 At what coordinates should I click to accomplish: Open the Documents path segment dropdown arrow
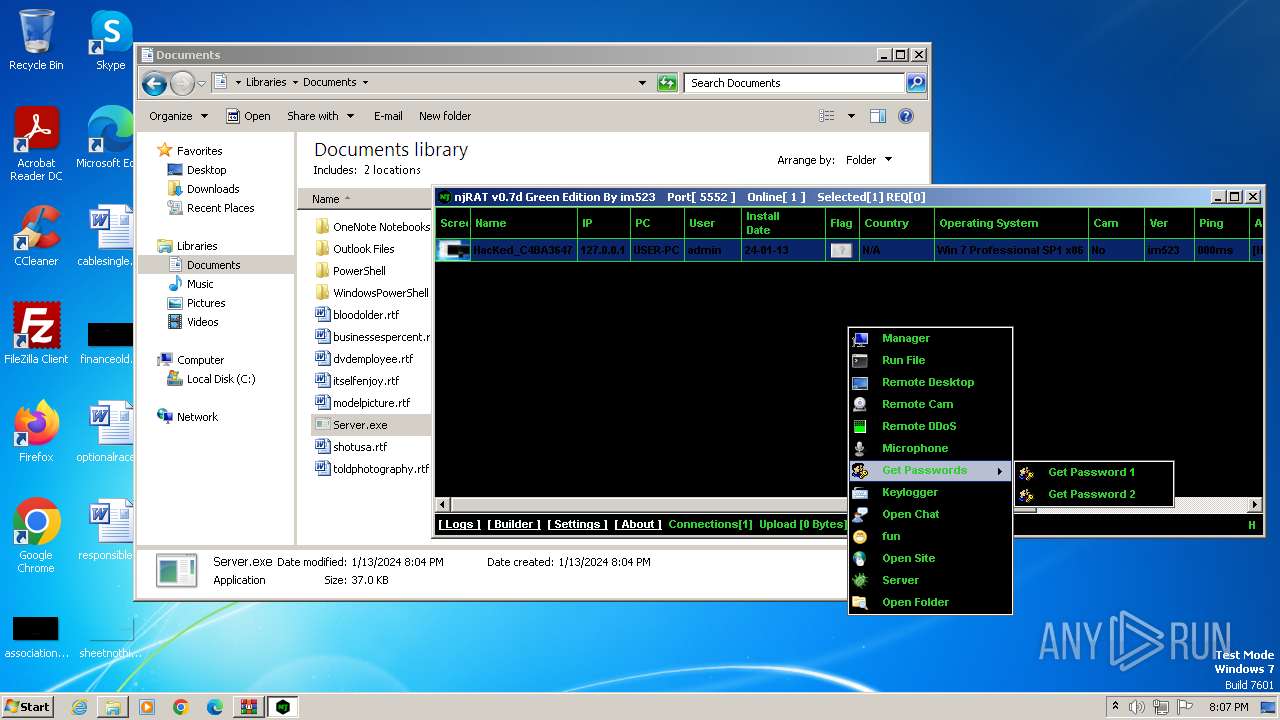(365, 83)
